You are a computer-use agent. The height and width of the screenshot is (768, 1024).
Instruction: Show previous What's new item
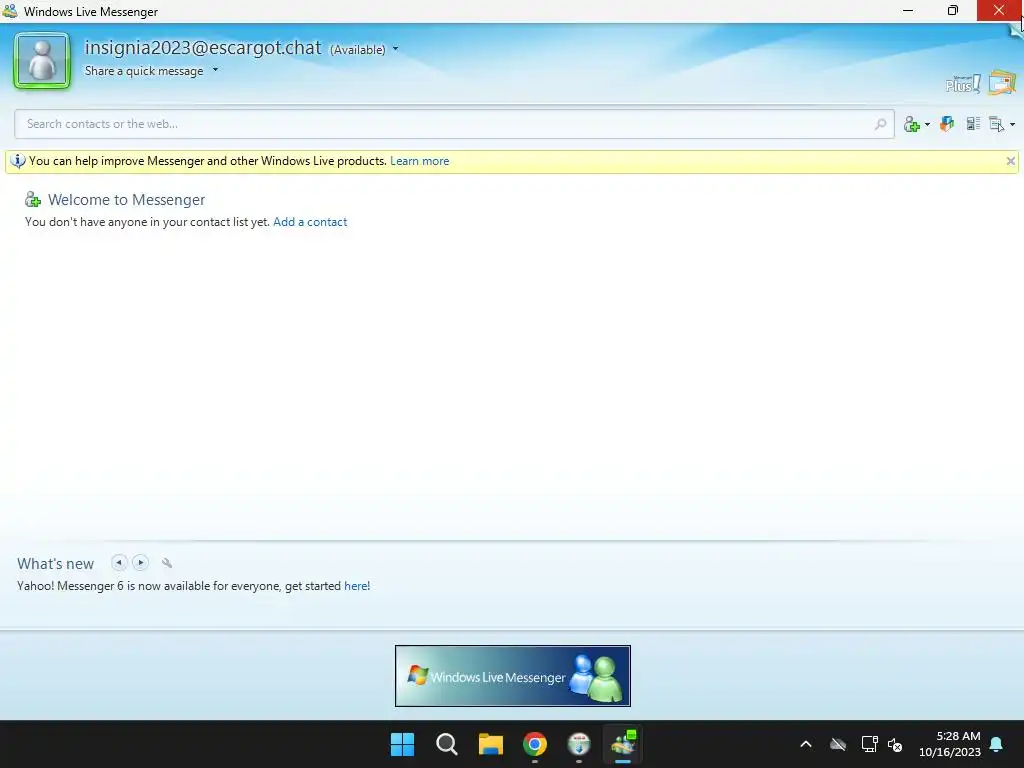119,562
